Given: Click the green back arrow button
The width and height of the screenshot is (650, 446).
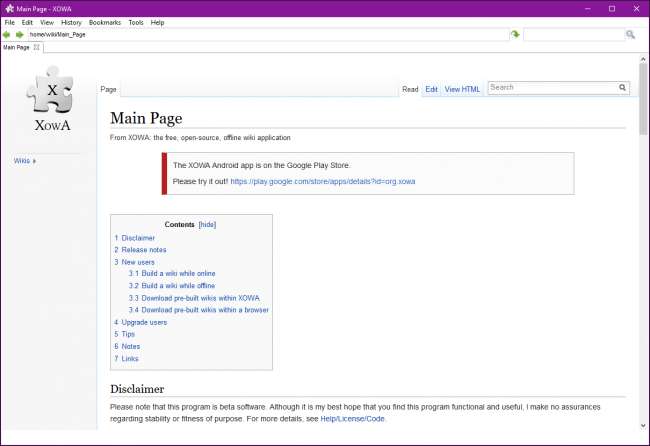Looking at the screenshot, I should [8, 34].
